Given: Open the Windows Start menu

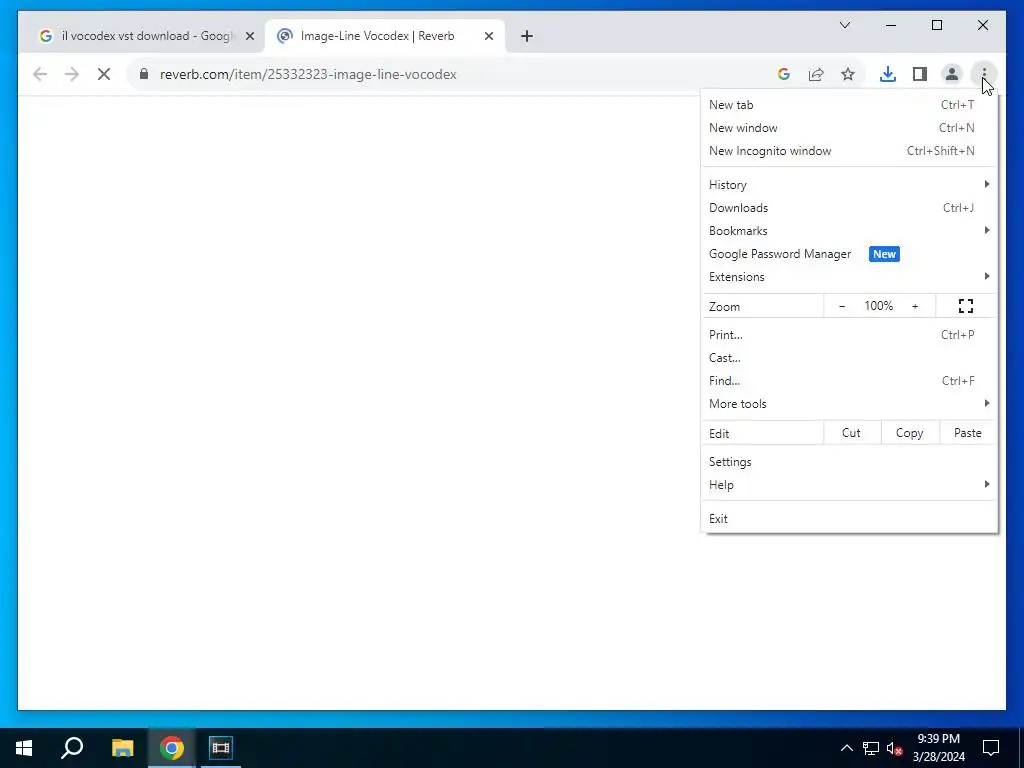Looking at the screenshot, I should [x=24, y=748].
